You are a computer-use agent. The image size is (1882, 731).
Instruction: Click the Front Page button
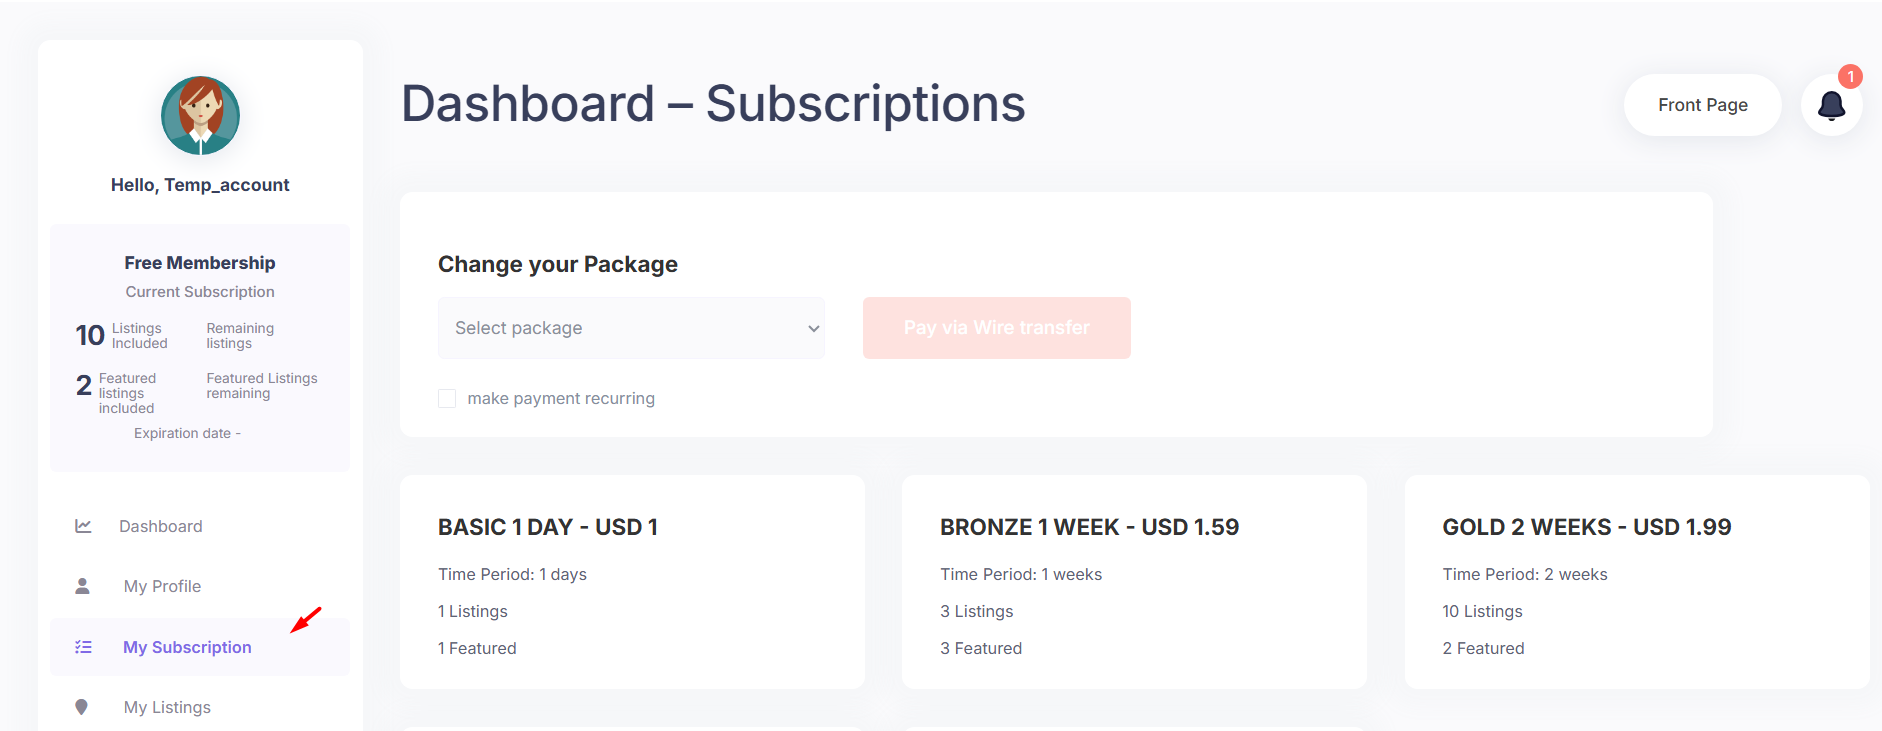tap(1702, 105)
